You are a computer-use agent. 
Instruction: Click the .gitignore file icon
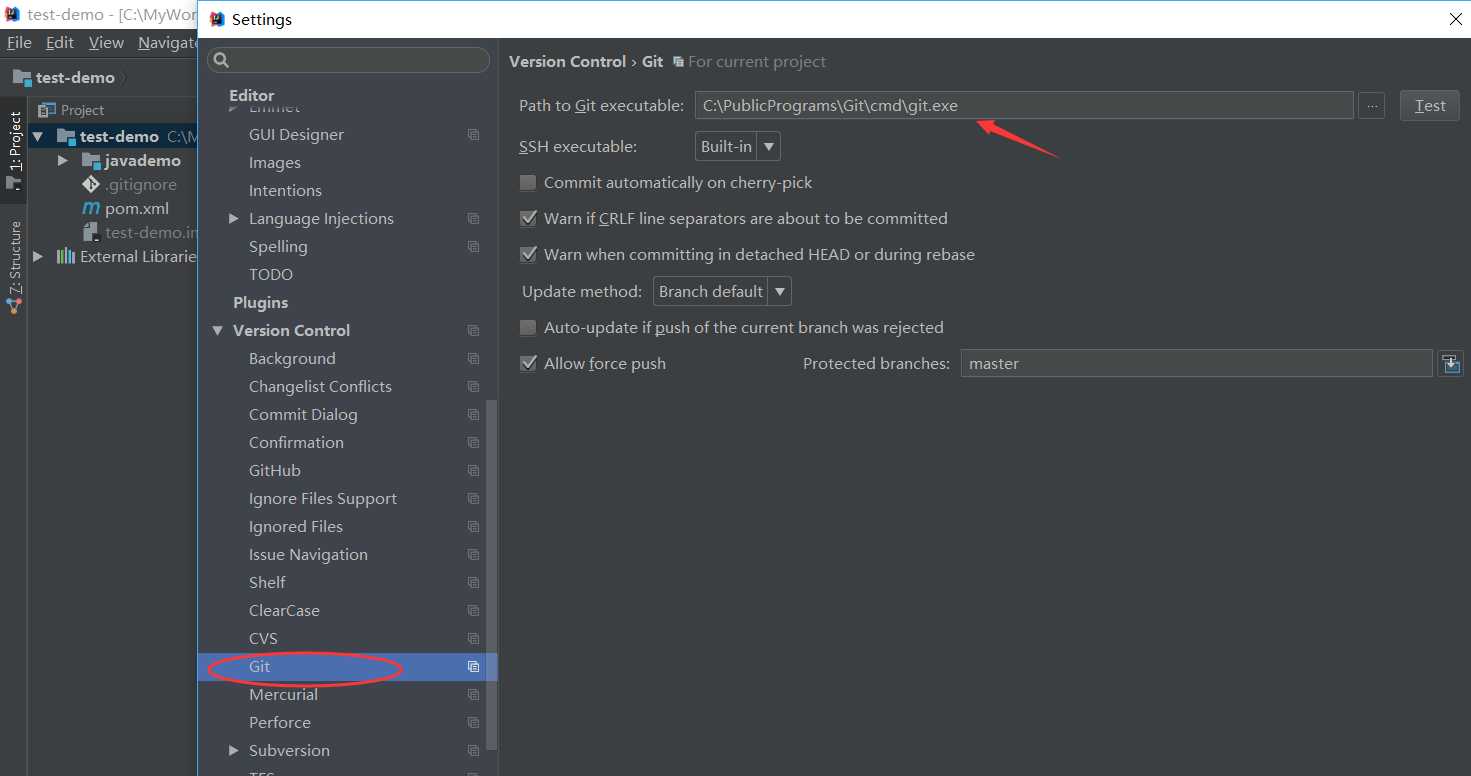(x=90, y=185)
